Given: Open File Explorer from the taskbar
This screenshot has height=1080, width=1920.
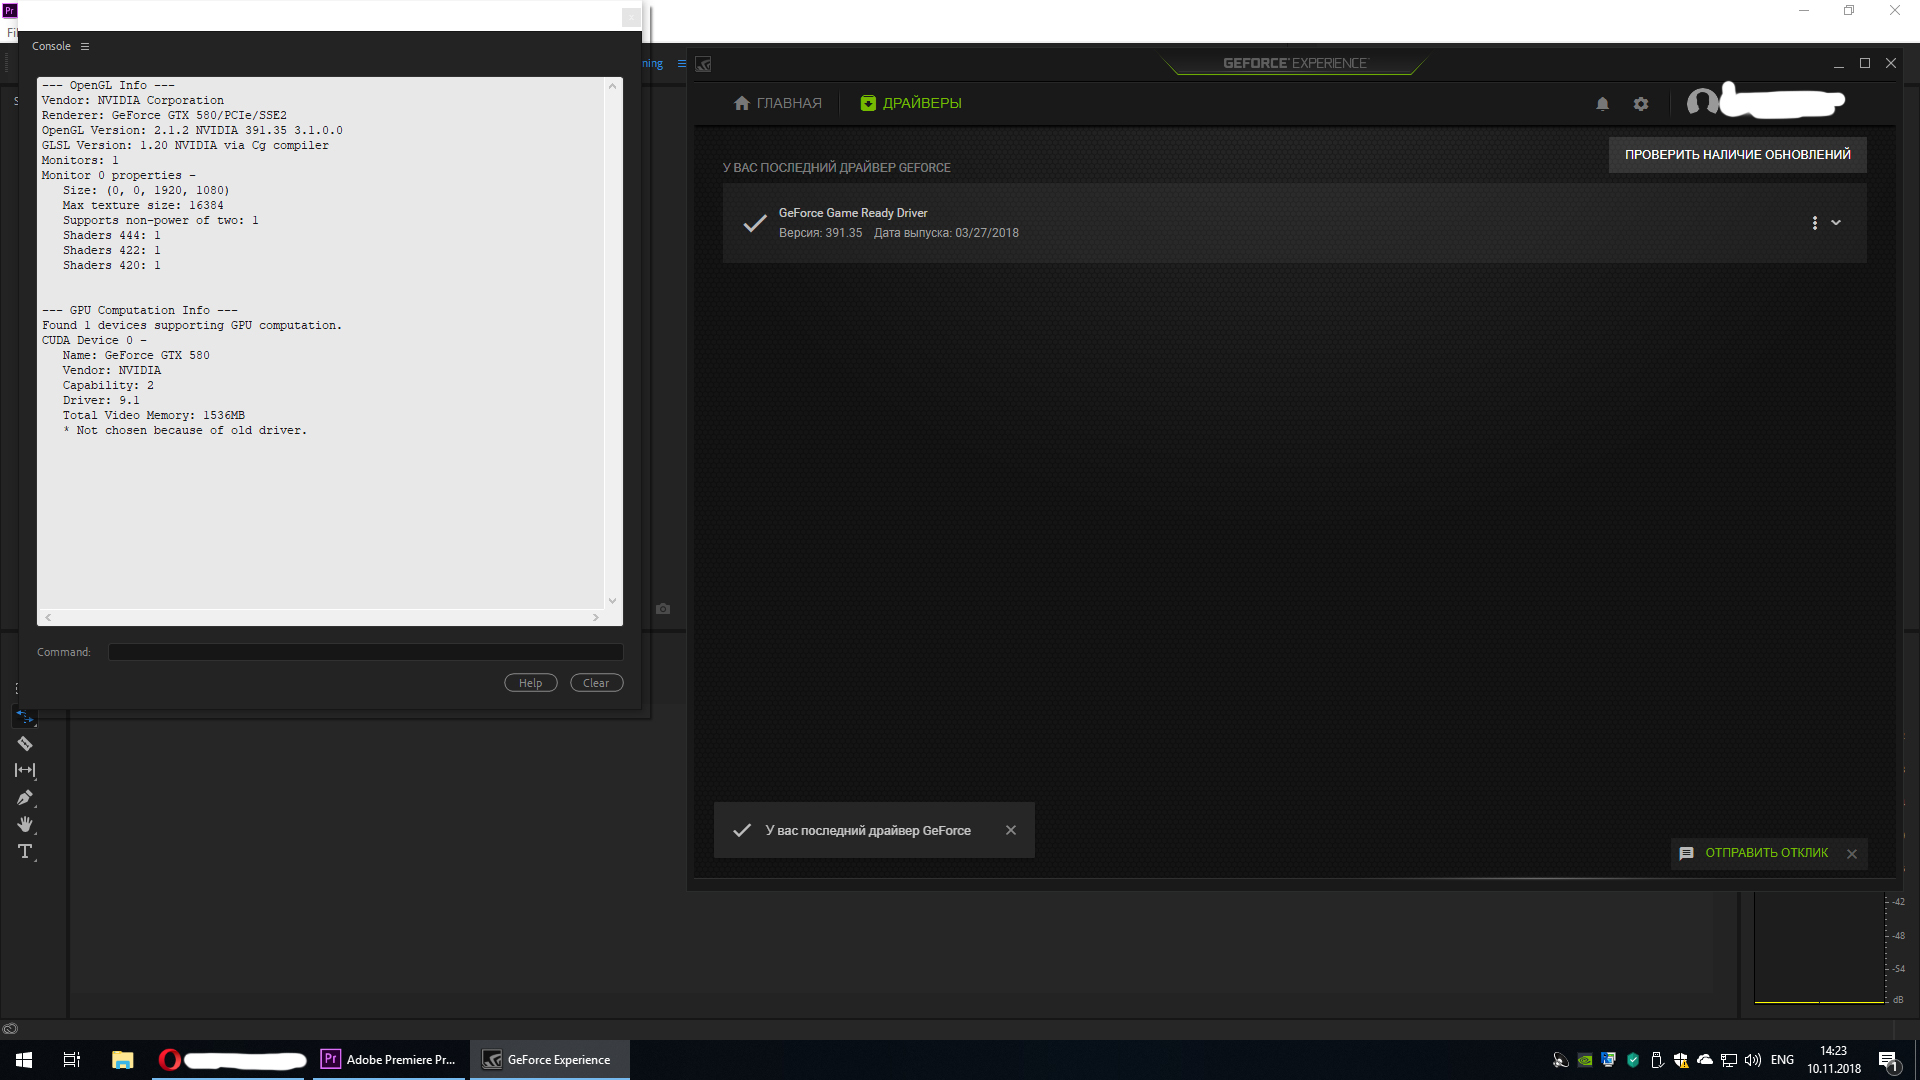Looking at the screenshot, I should coord(122,1060).
